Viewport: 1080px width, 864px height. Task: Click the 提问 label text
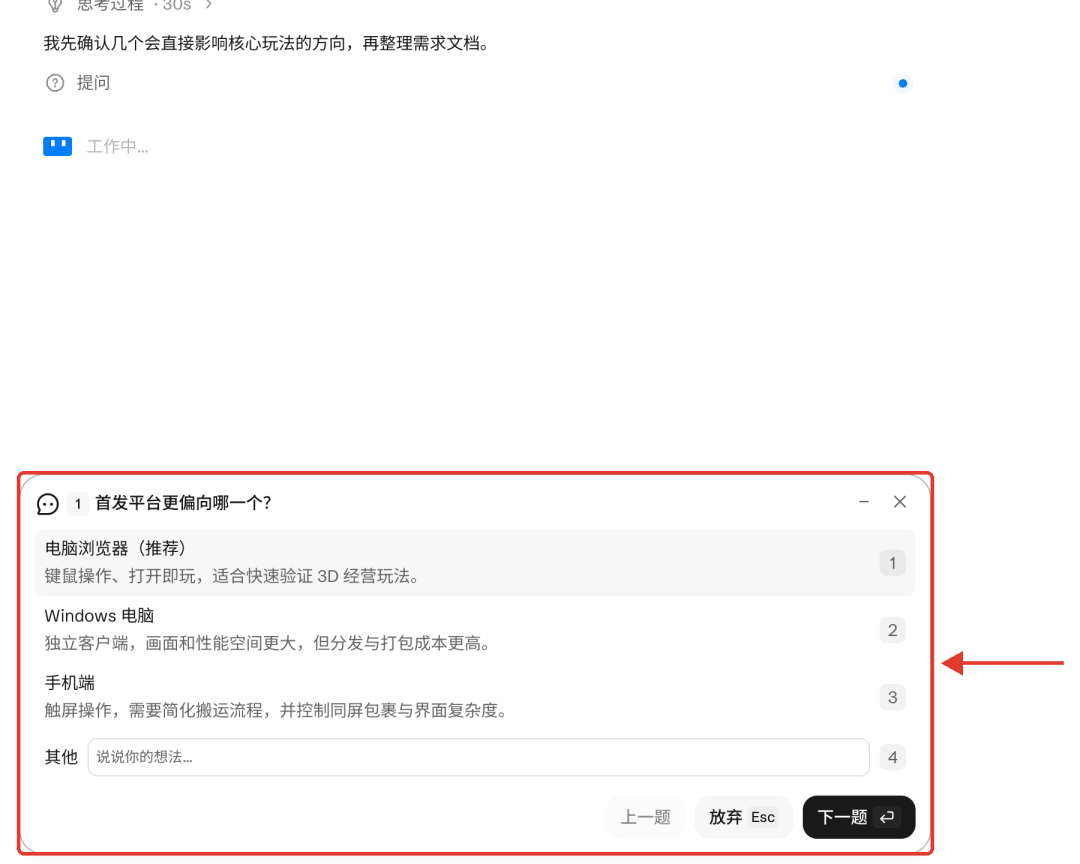(x=93, y=83)
